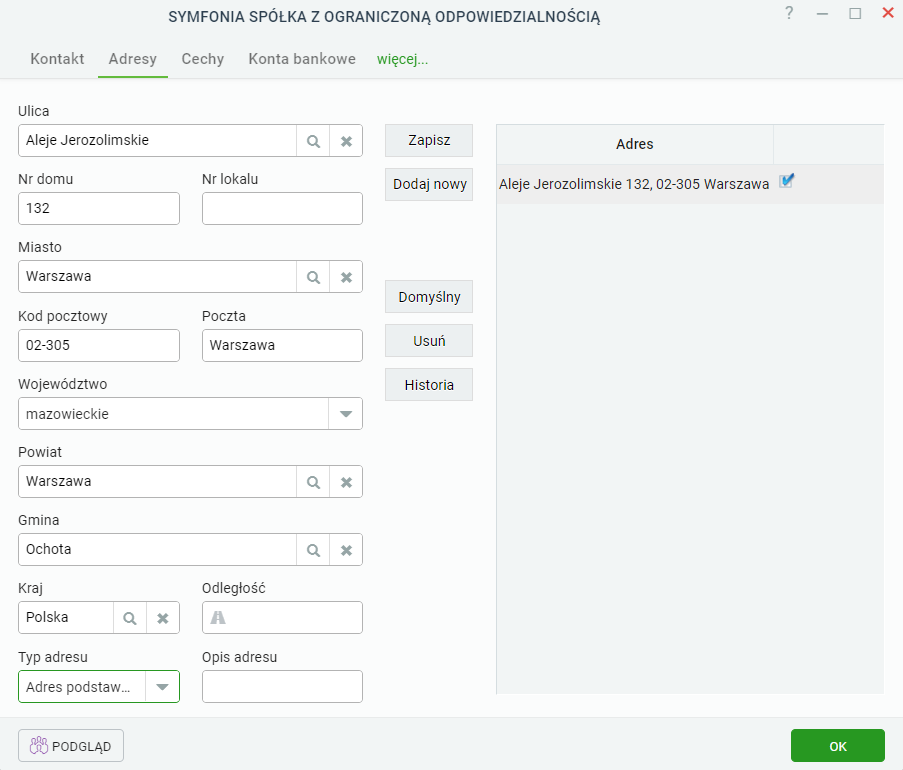This screenshot has width=903, height=770.
Task: Clear the Gmina field value
Action: tap(346, 550)
